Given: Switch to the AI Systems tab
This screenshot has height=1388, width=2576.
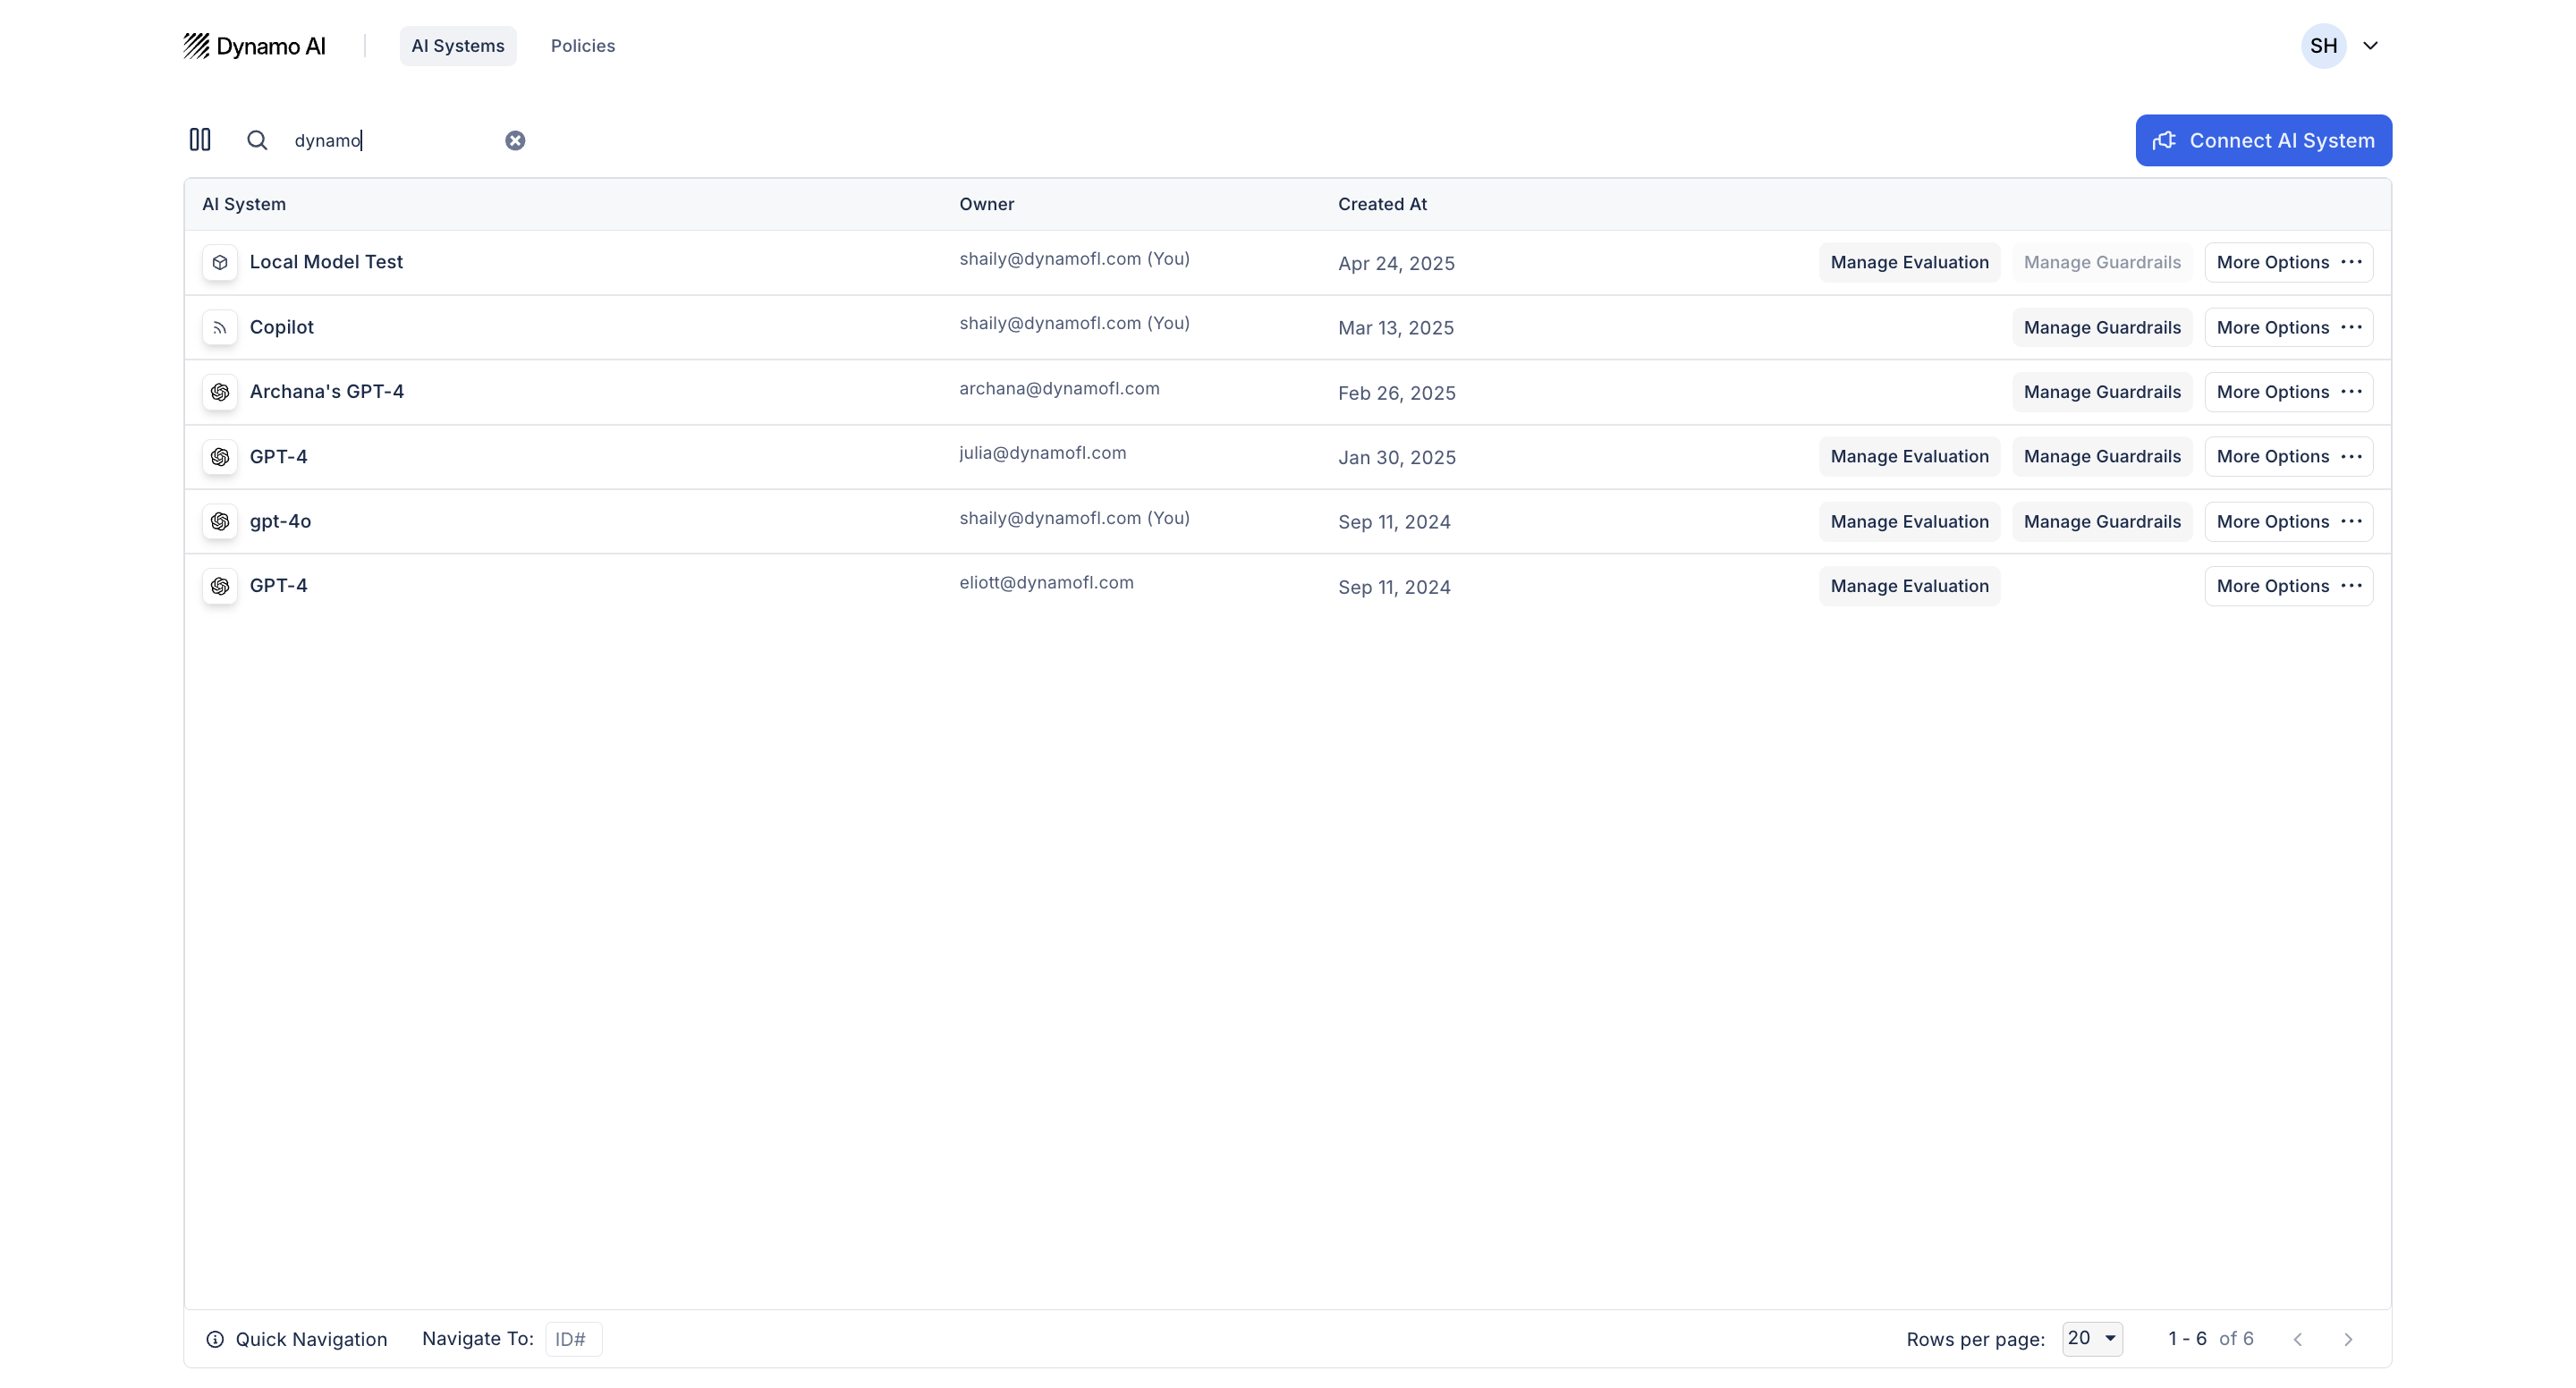Looking at the screenshot, I should click(x=458, y=46).
